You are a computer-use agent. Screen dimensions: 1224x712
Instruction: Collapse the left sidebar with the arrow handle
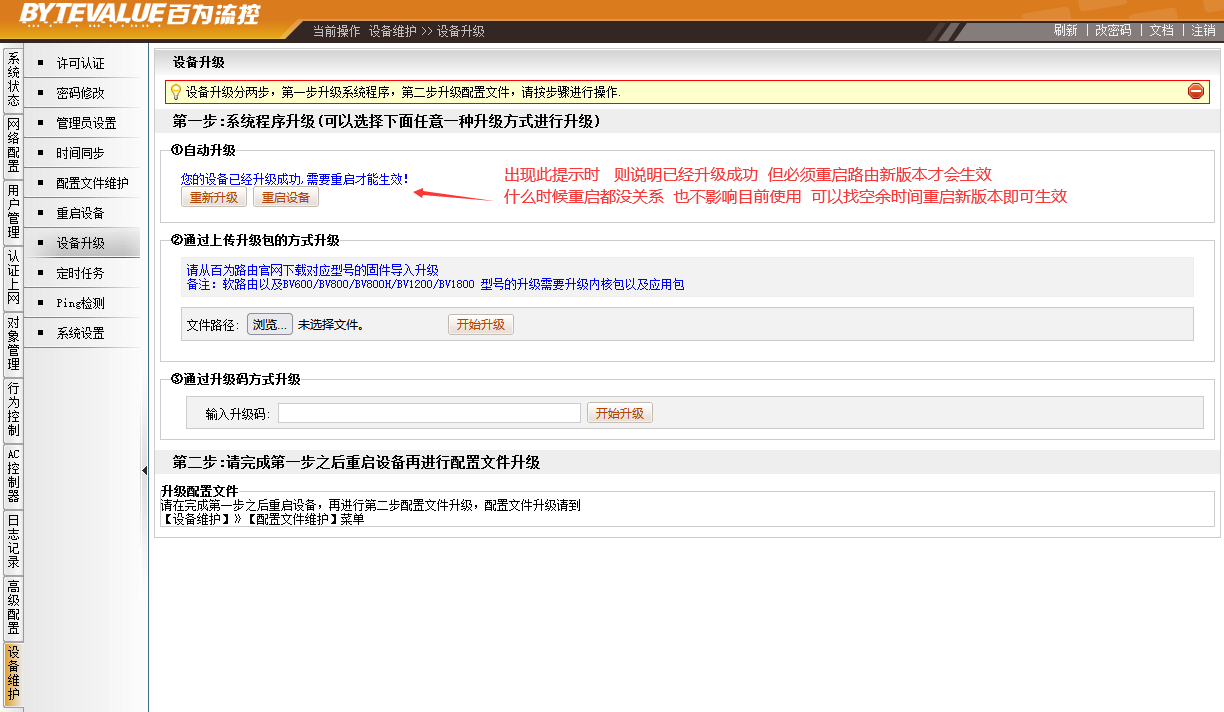click(x=144, y=470)
